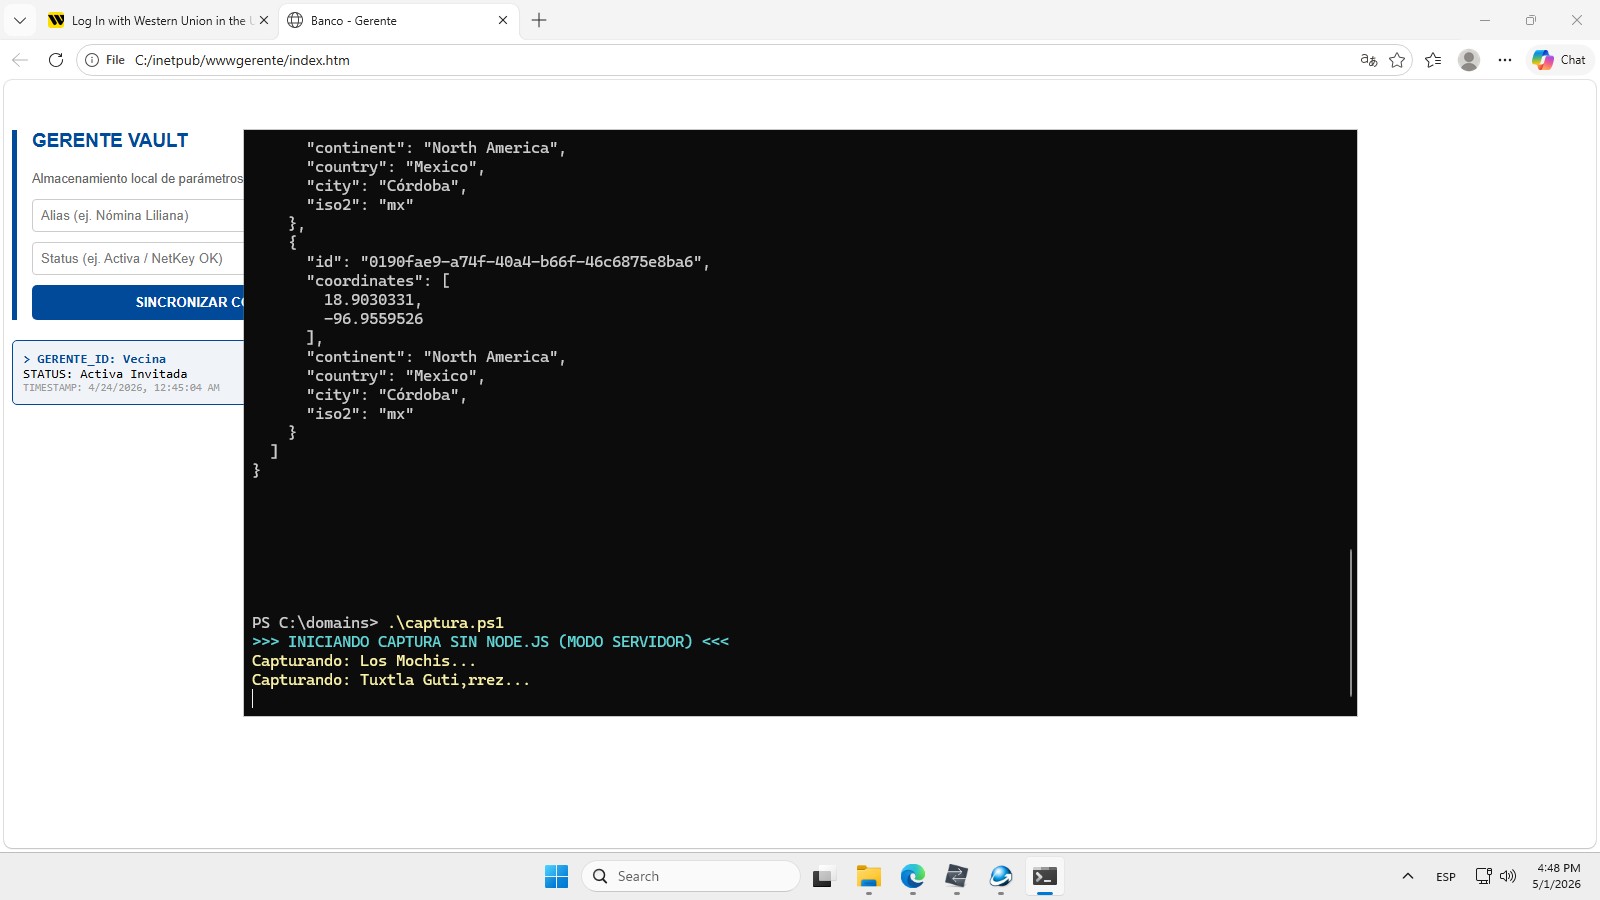The image size is (1600, 900).
Task: Open the Terminal taskbar icon
Action: click(1045, 877)
